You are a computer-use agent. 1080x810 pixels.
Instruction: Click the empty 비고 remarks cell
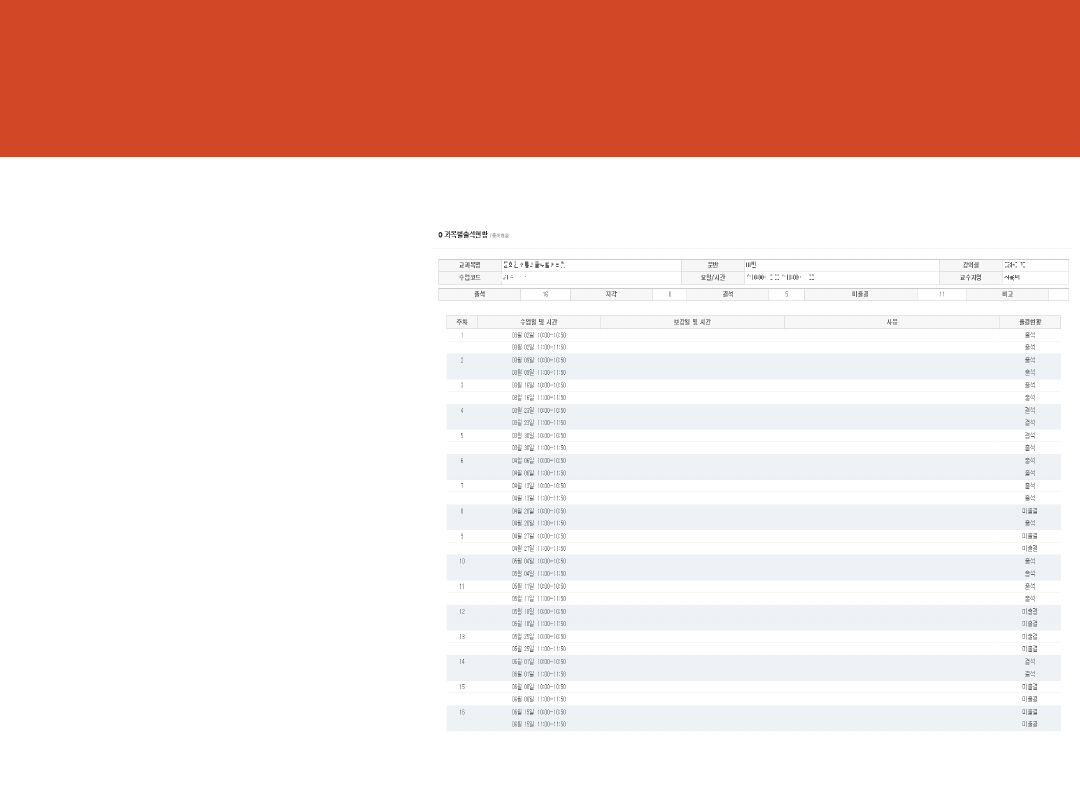click(x=1058, y=295)
